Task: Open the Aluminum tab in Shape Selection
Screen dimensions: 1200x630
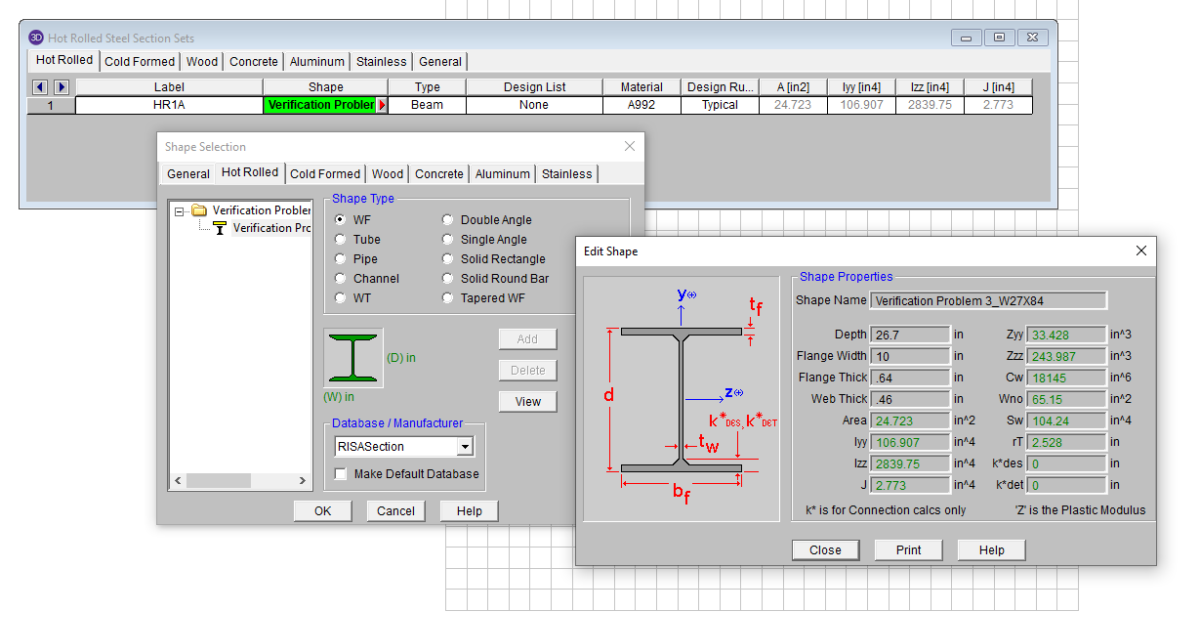Action: tap(502, 174)
